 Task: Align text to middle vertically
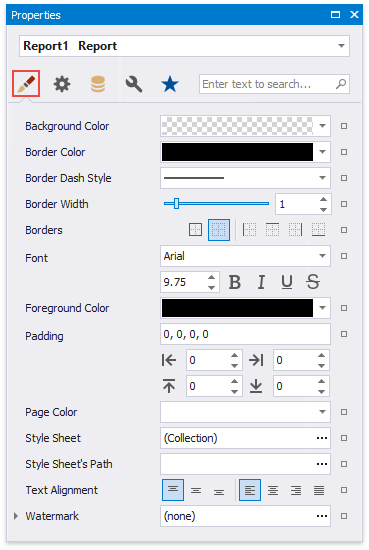coord(196,490)
